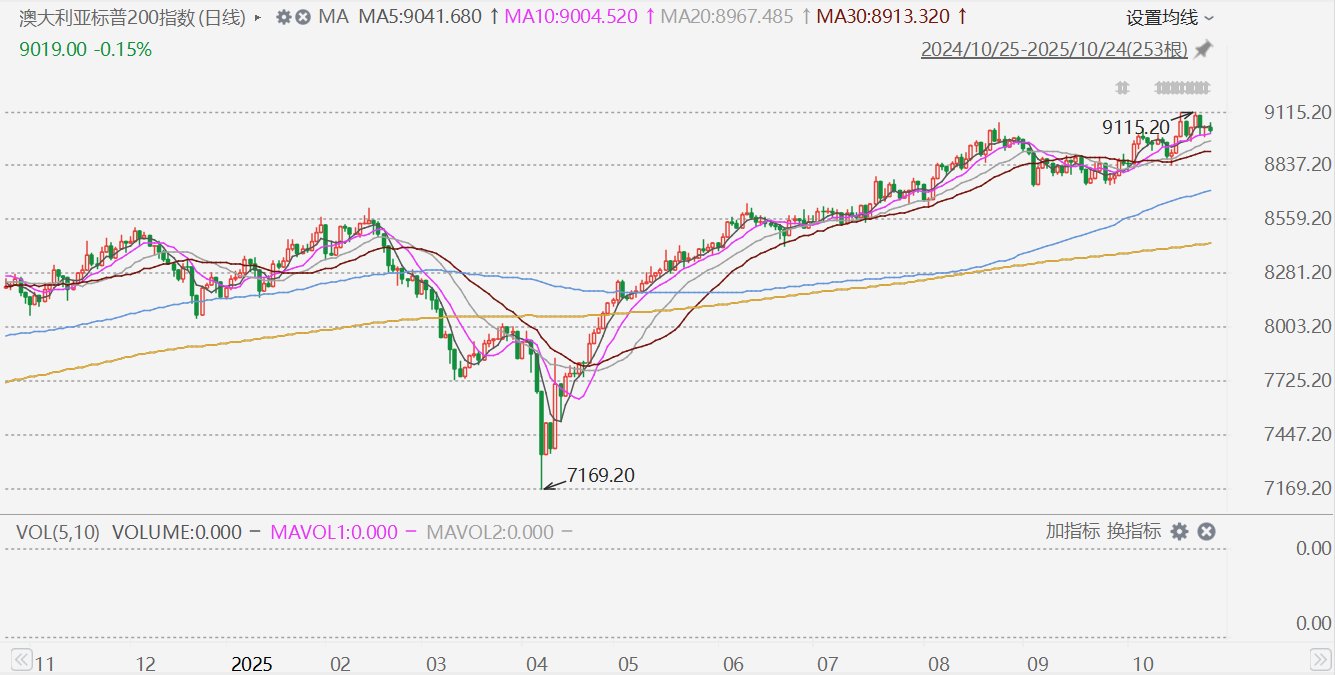Click the wide striped icon near the top right
Viewport: 1335px width, 675px height.
pos(1182,87)
